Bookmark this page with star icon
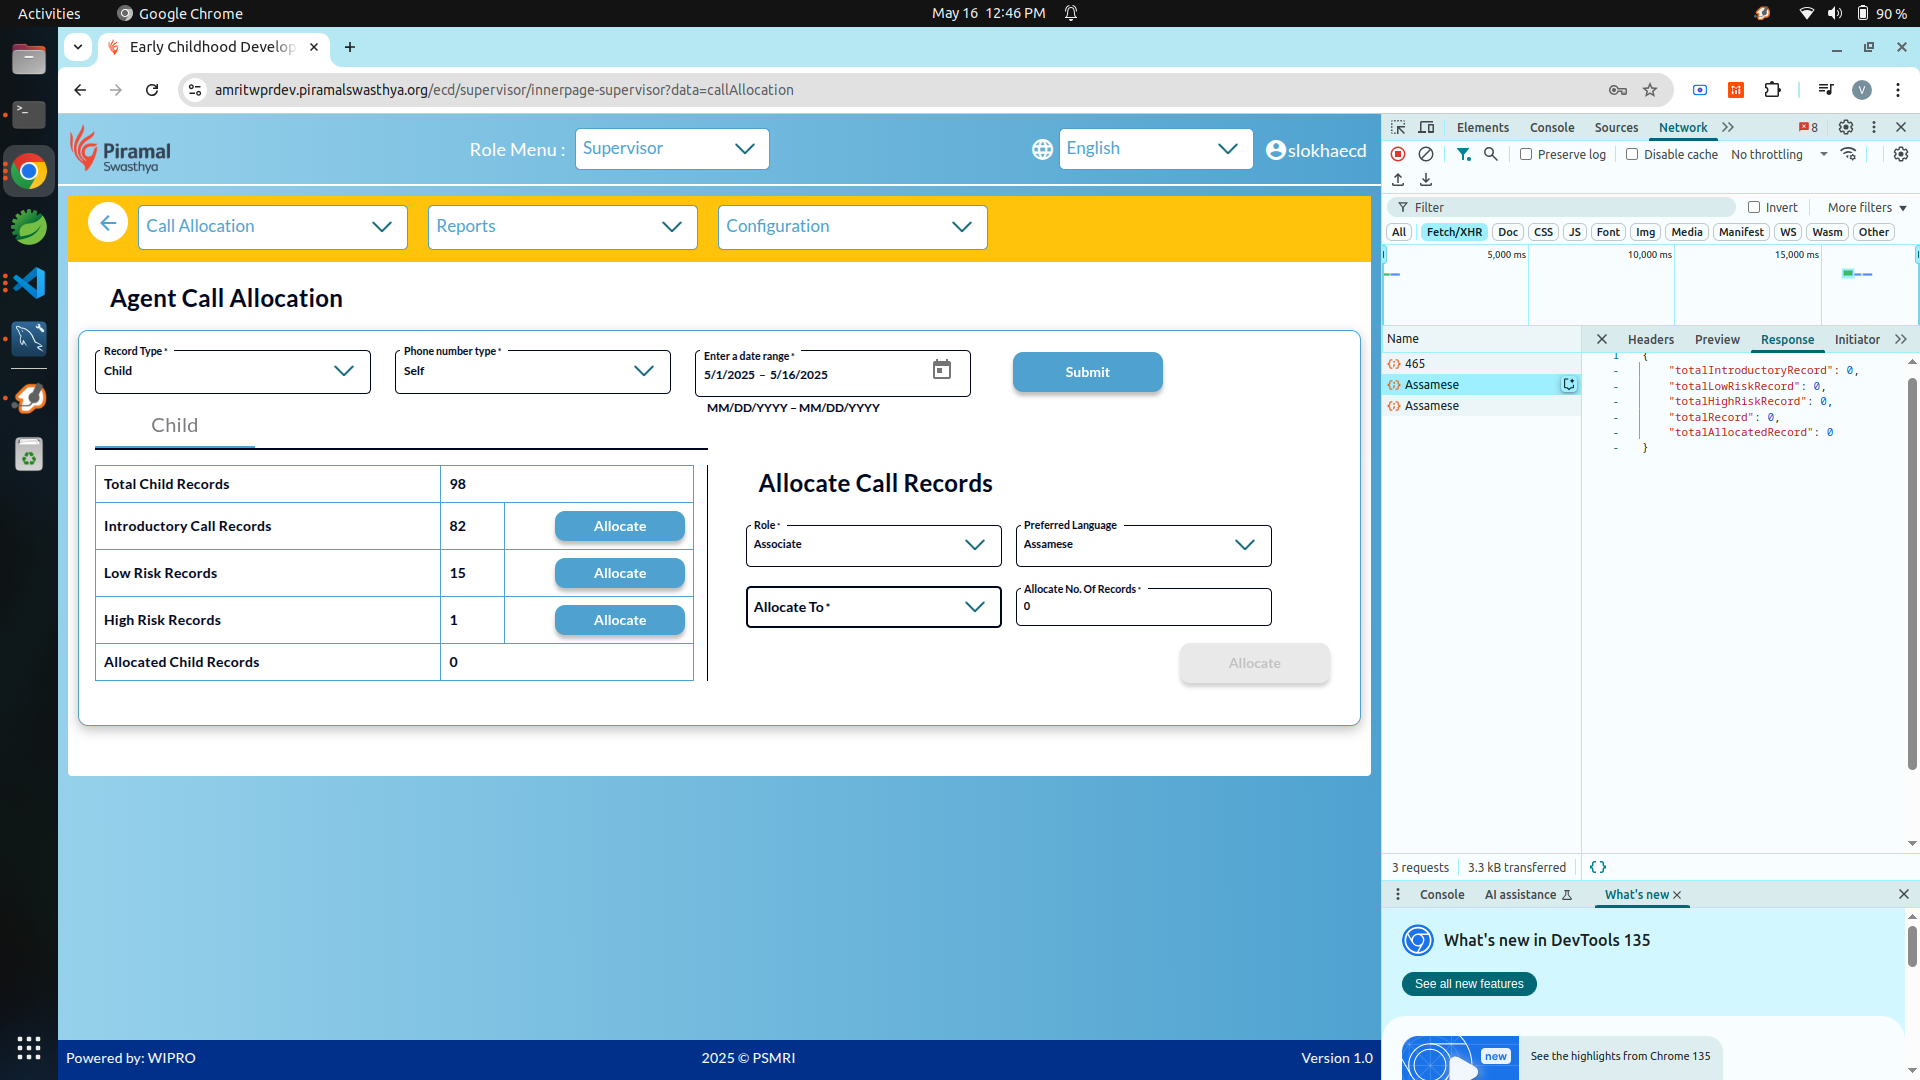Image resolution: width=1920 pixels, height=1080 pixels. pyautogui.click(x=1650, y=90)
